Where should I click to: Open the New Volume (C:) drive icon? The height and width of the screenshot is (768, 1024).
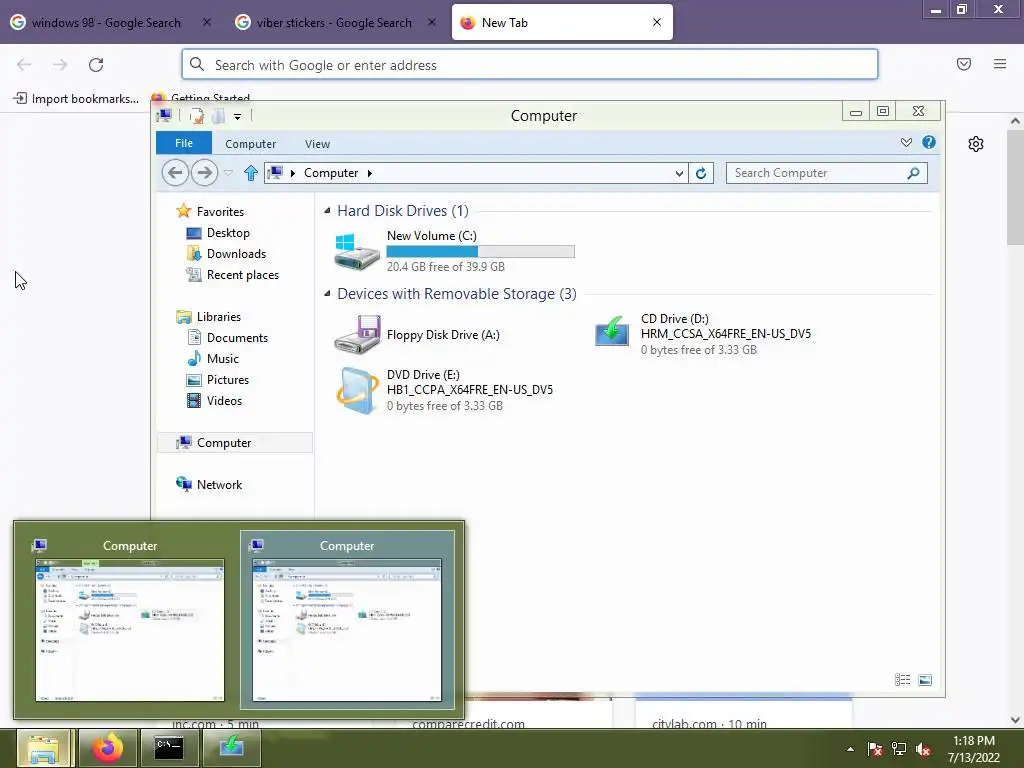point(357,252)
